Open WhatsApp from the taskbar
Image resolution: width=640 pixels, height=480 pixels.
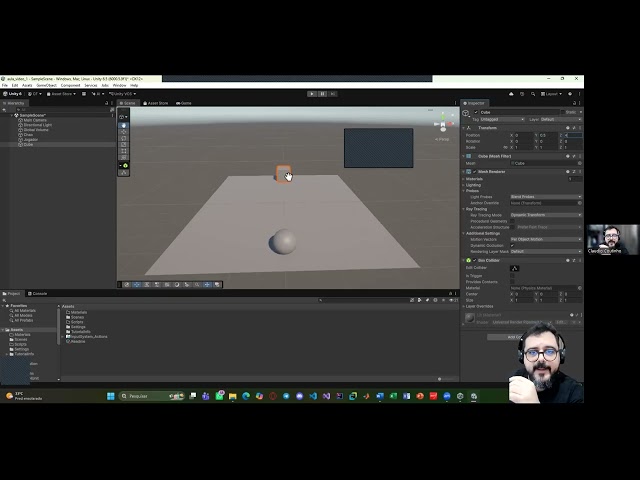pyautogui.click(x=220, y=396)
